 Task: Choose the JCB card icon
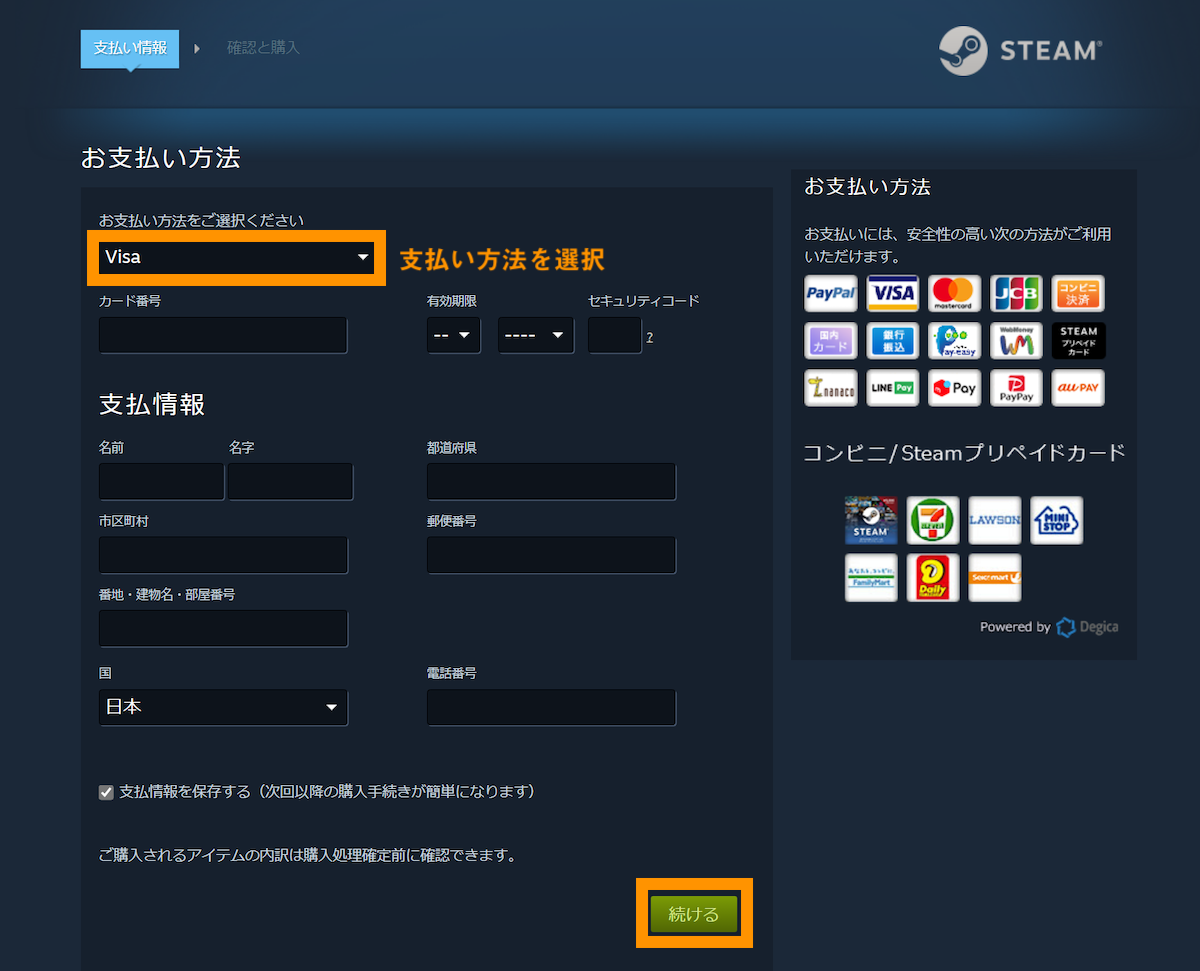1016,293
